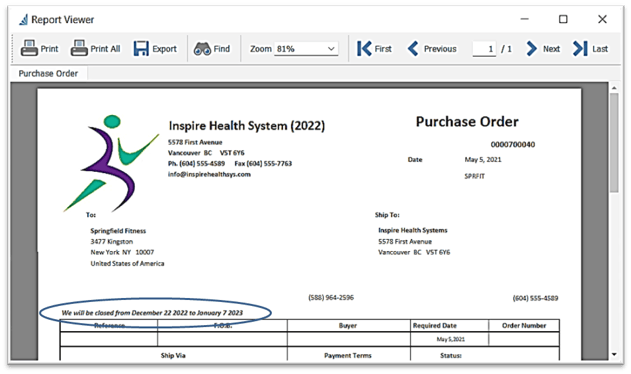
Task: Click the Inspire Health System (2022) title
Action: [x=247, y=126]
